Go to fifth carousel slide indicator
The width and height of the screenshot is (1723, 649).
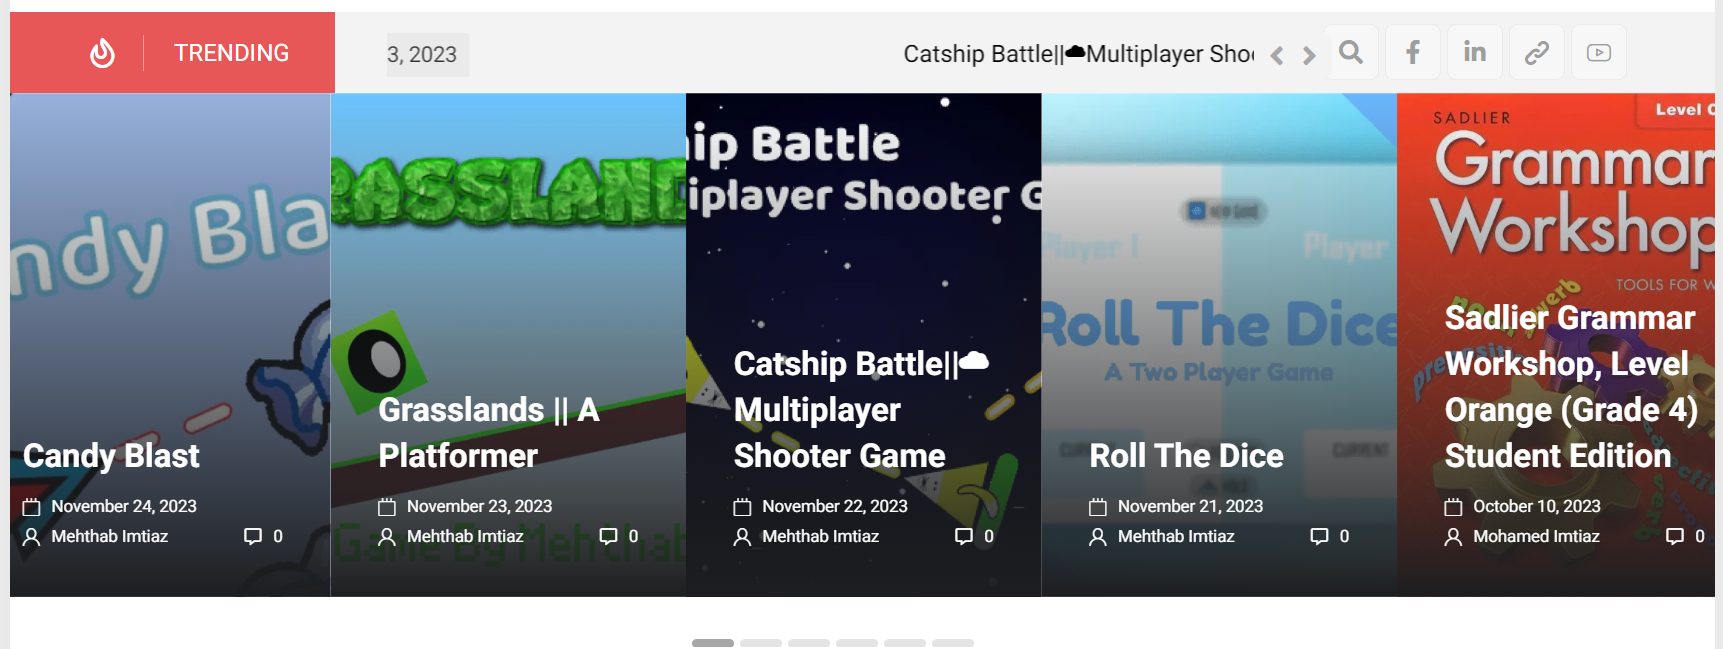pyautogui.click(x=905, y=643)
